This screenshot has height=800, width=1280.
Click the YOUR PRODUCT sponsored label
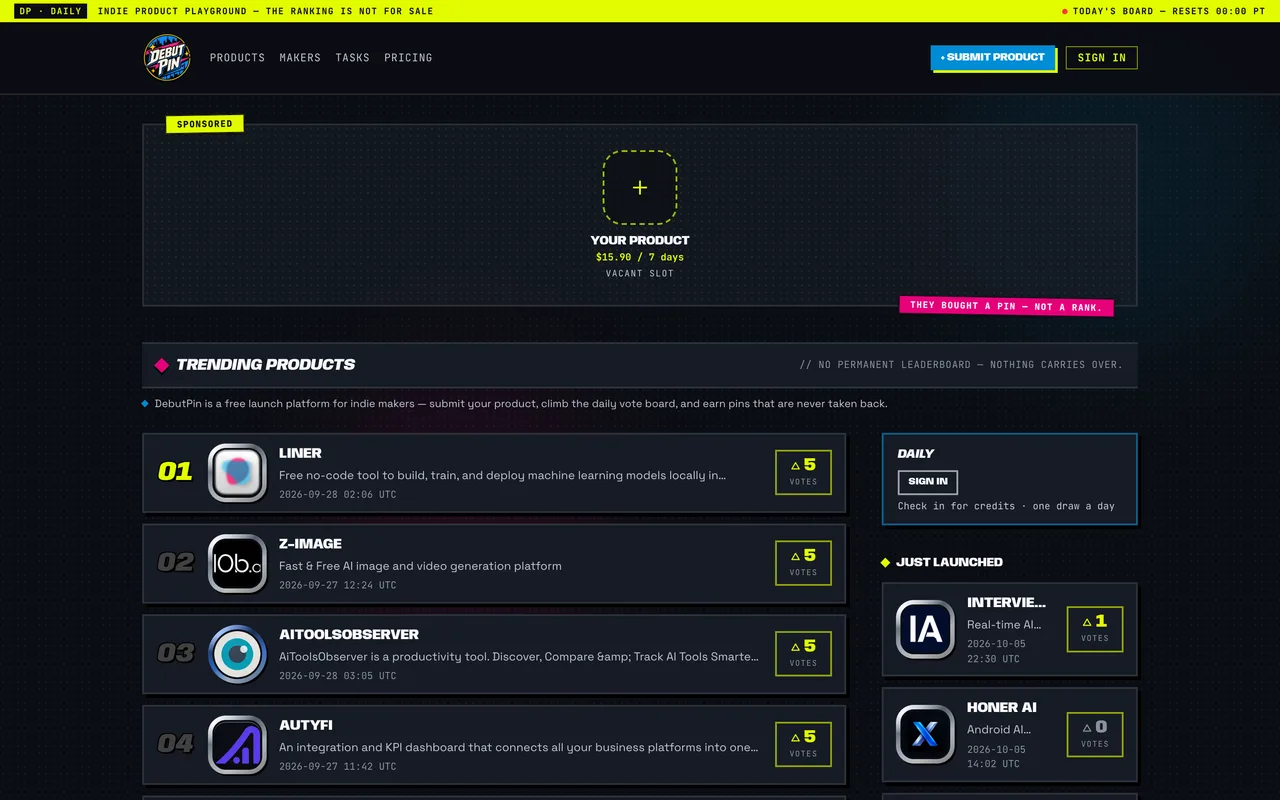640,240
